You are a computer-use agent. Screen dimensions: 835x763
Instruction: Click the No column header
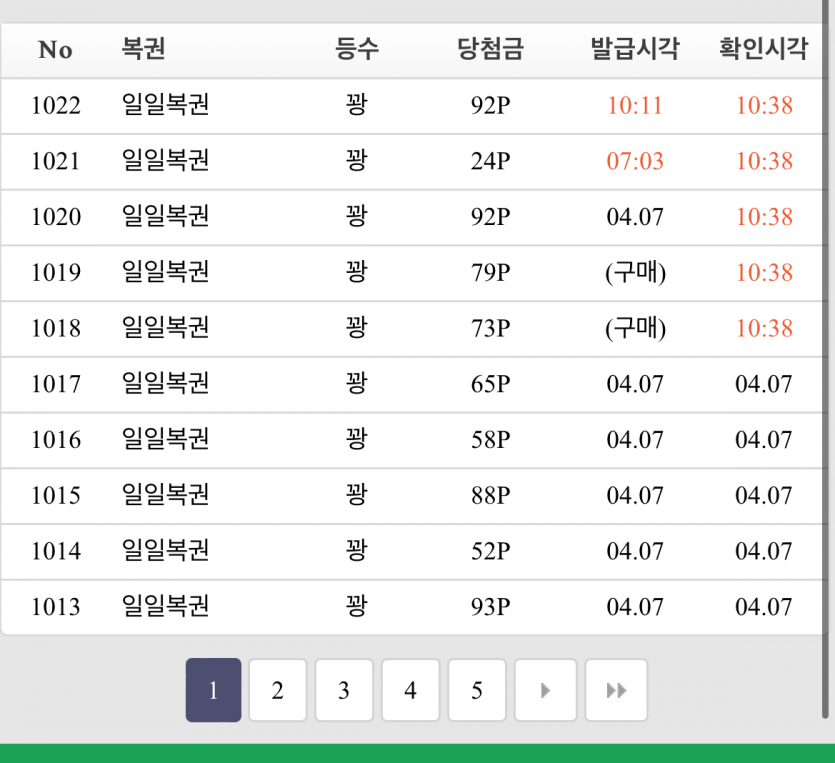pos(55,50)
